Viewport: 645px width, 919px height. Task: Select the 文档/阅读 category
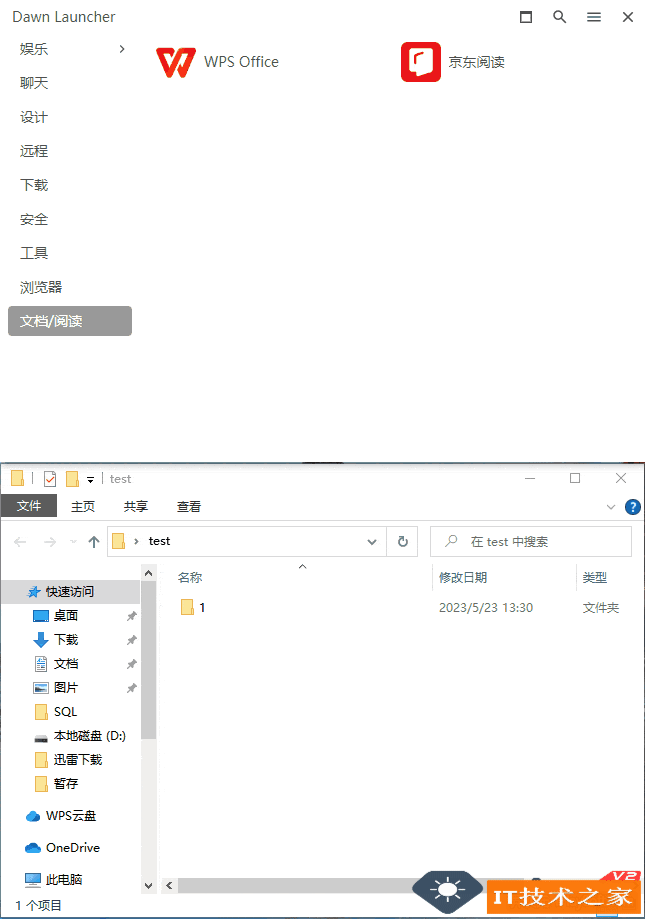tap(70, 321)
